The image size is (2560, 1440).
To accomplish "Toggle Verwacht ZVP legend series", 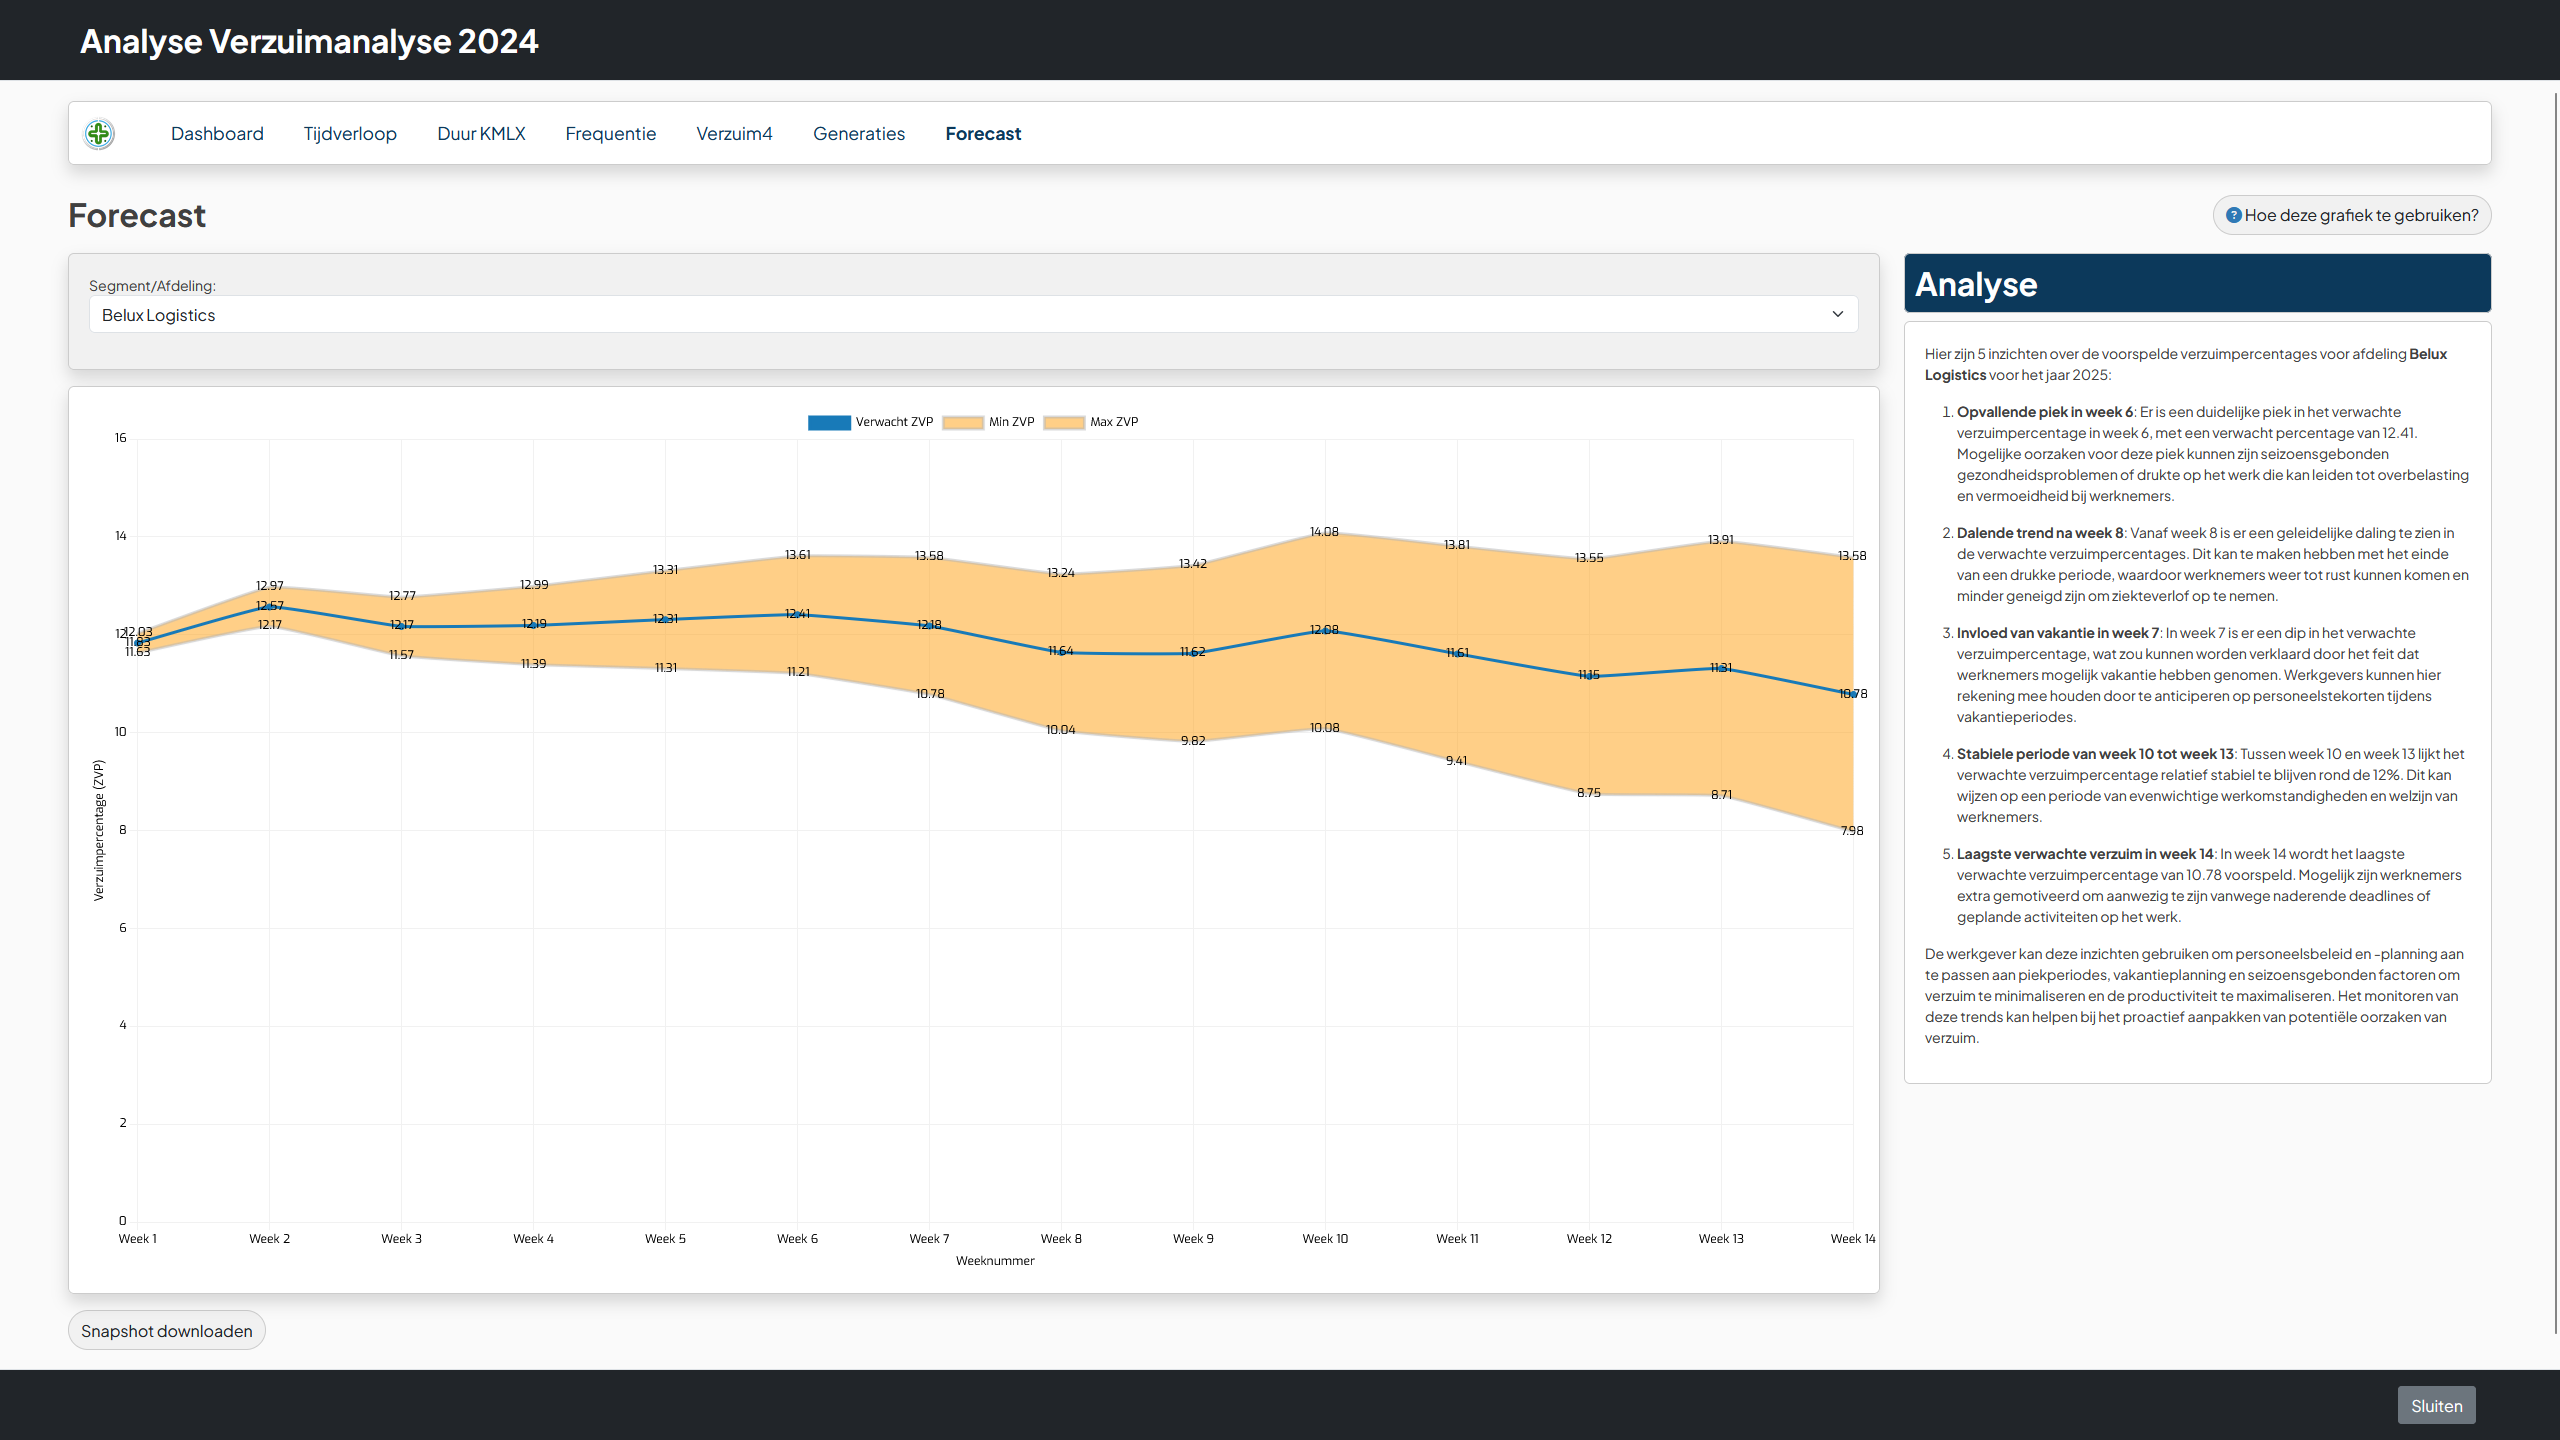I will pyautogui.click(x=893, y=422).
